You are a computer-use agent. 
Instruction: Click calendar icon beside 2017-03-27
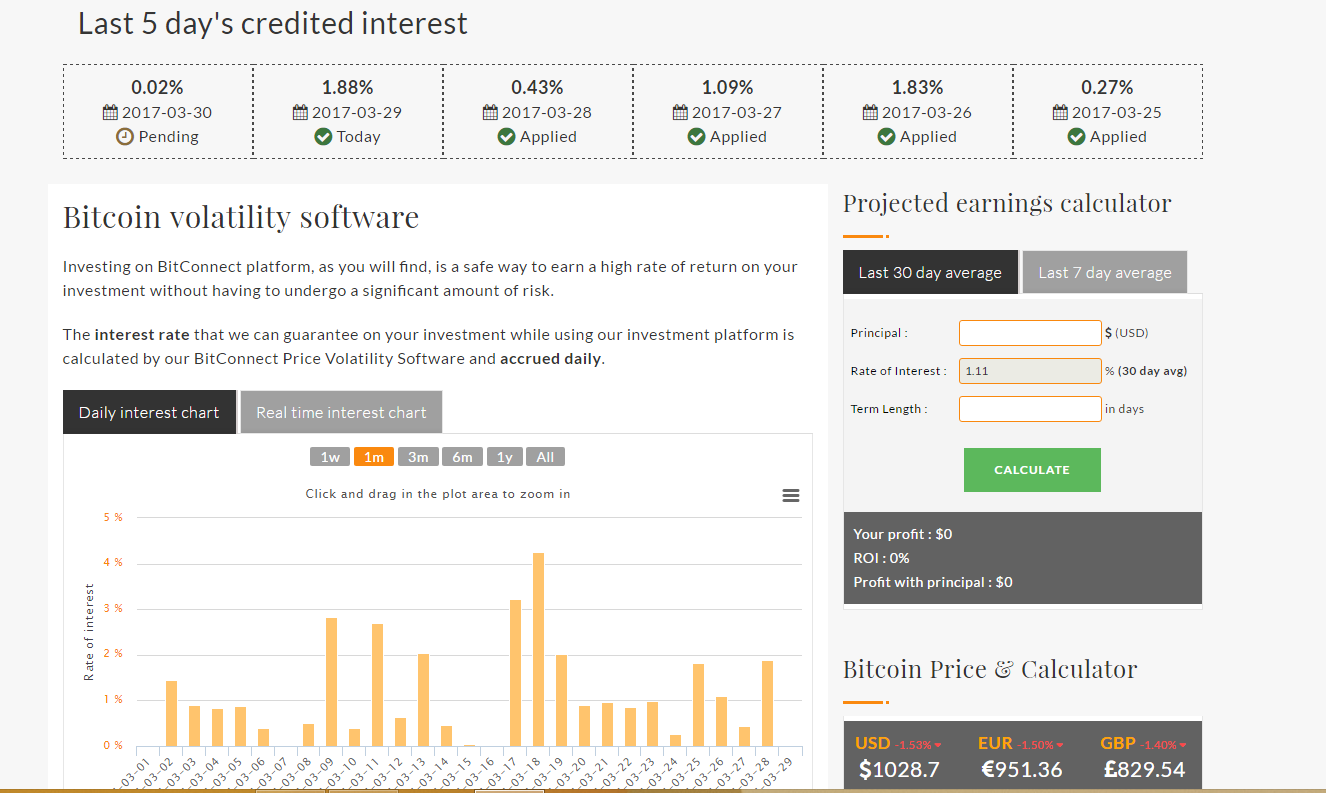click(x=680, y=112)
